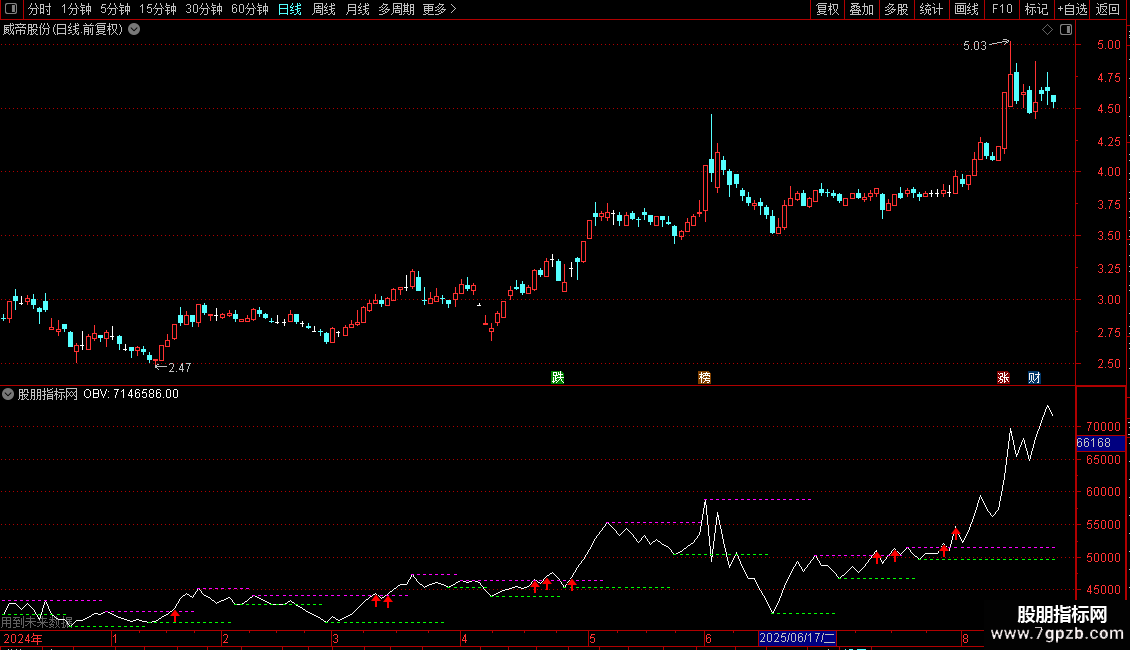Image resolution: width=1130 pixels, height=650 pixels.
Task: Click the OBV: 7146586.00 value text
Action: coord(131,394)
